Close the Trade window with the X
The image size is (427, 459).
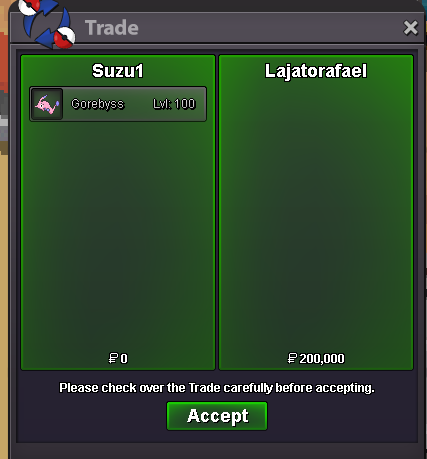(x=410, y=28)
